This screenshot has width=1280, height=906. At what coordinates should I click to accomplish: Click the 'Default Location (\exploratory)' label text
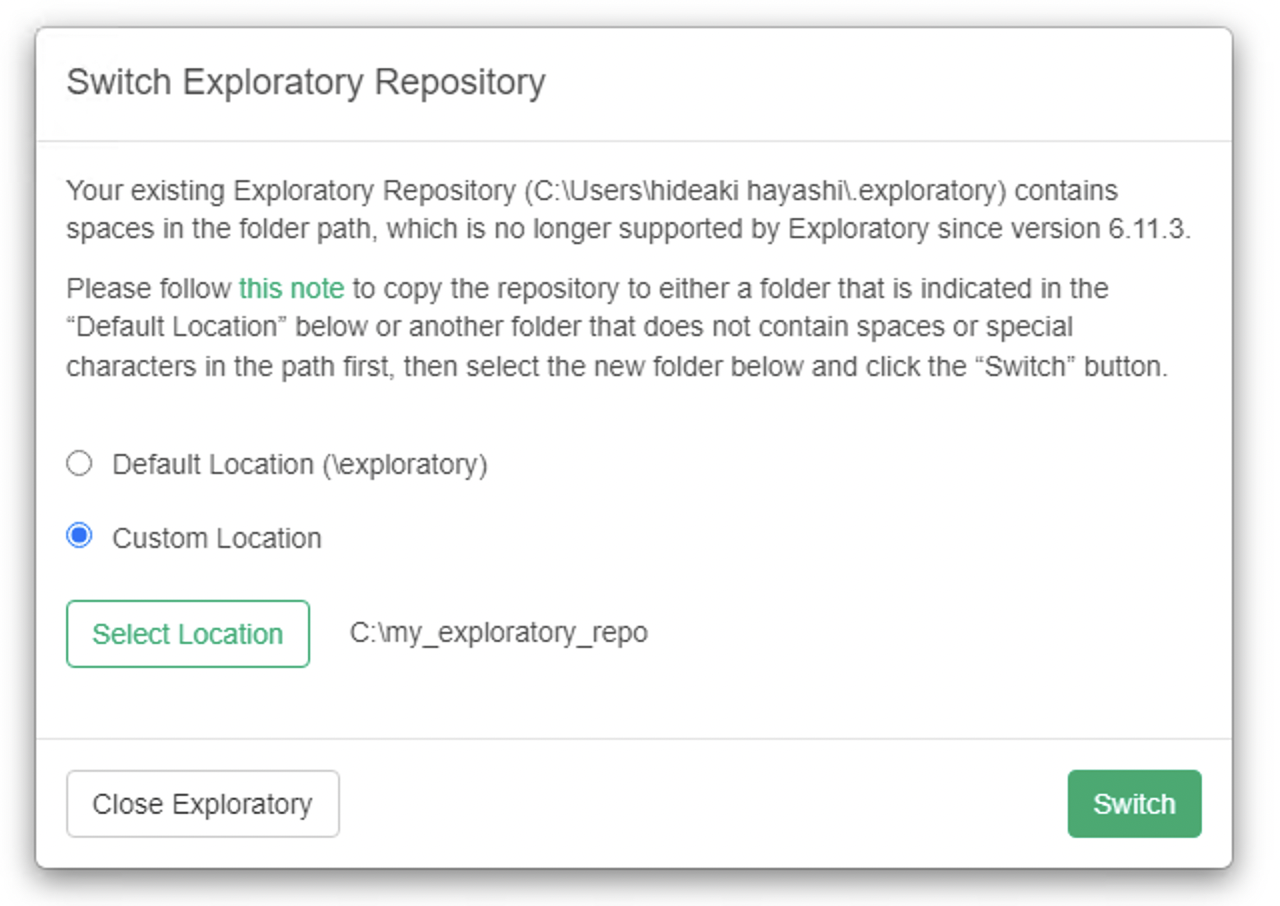(299, 465)
